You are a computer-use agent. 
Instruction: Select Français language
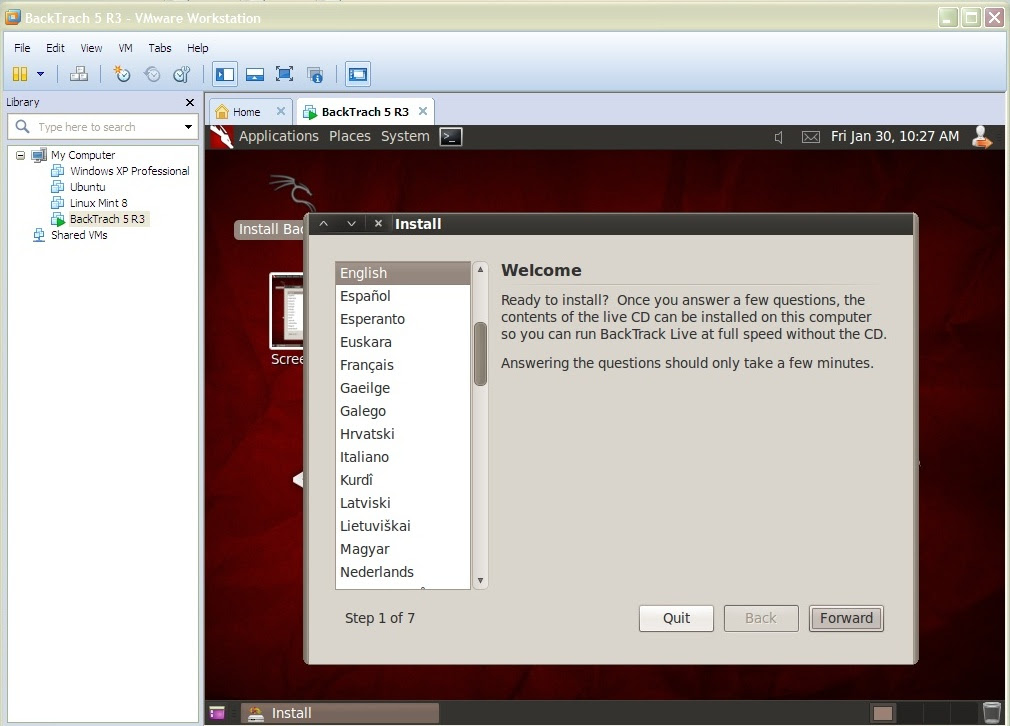tap(403, 365)
